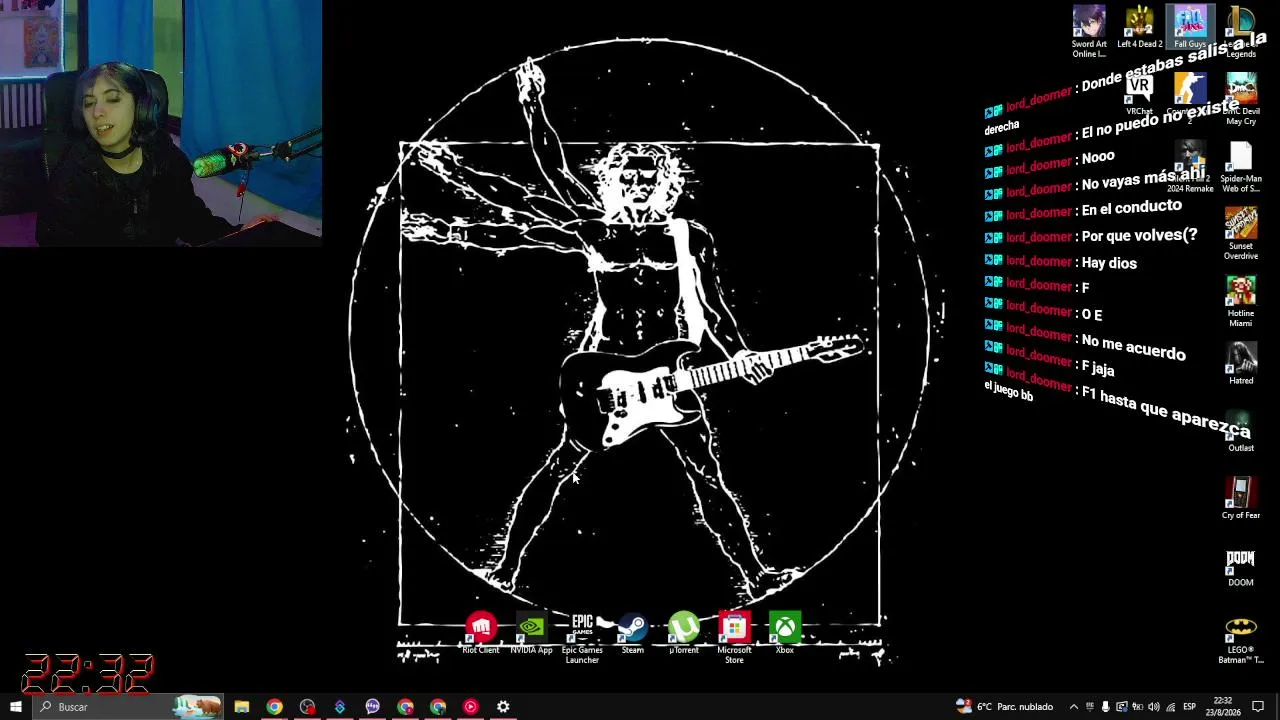
Task: Open the Windows Start menu
Action: pos(16,707)
